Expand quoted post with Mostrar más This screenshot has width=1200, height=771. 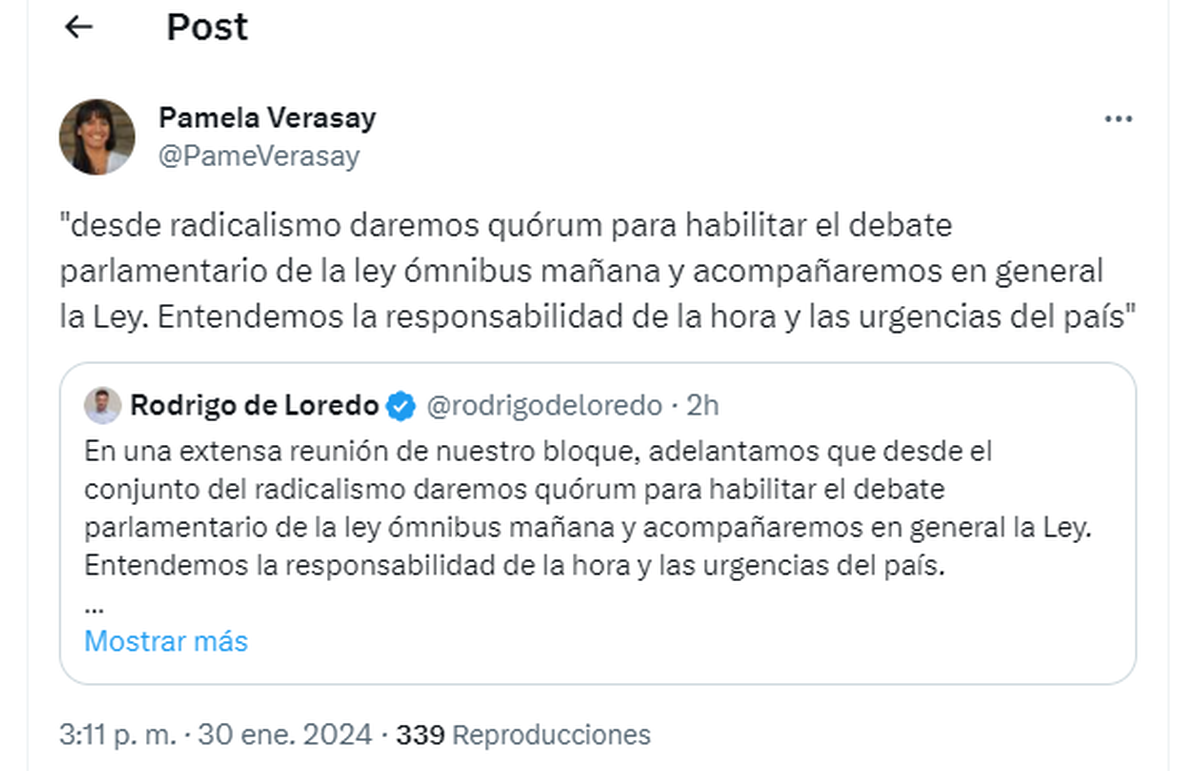point(166,641)
